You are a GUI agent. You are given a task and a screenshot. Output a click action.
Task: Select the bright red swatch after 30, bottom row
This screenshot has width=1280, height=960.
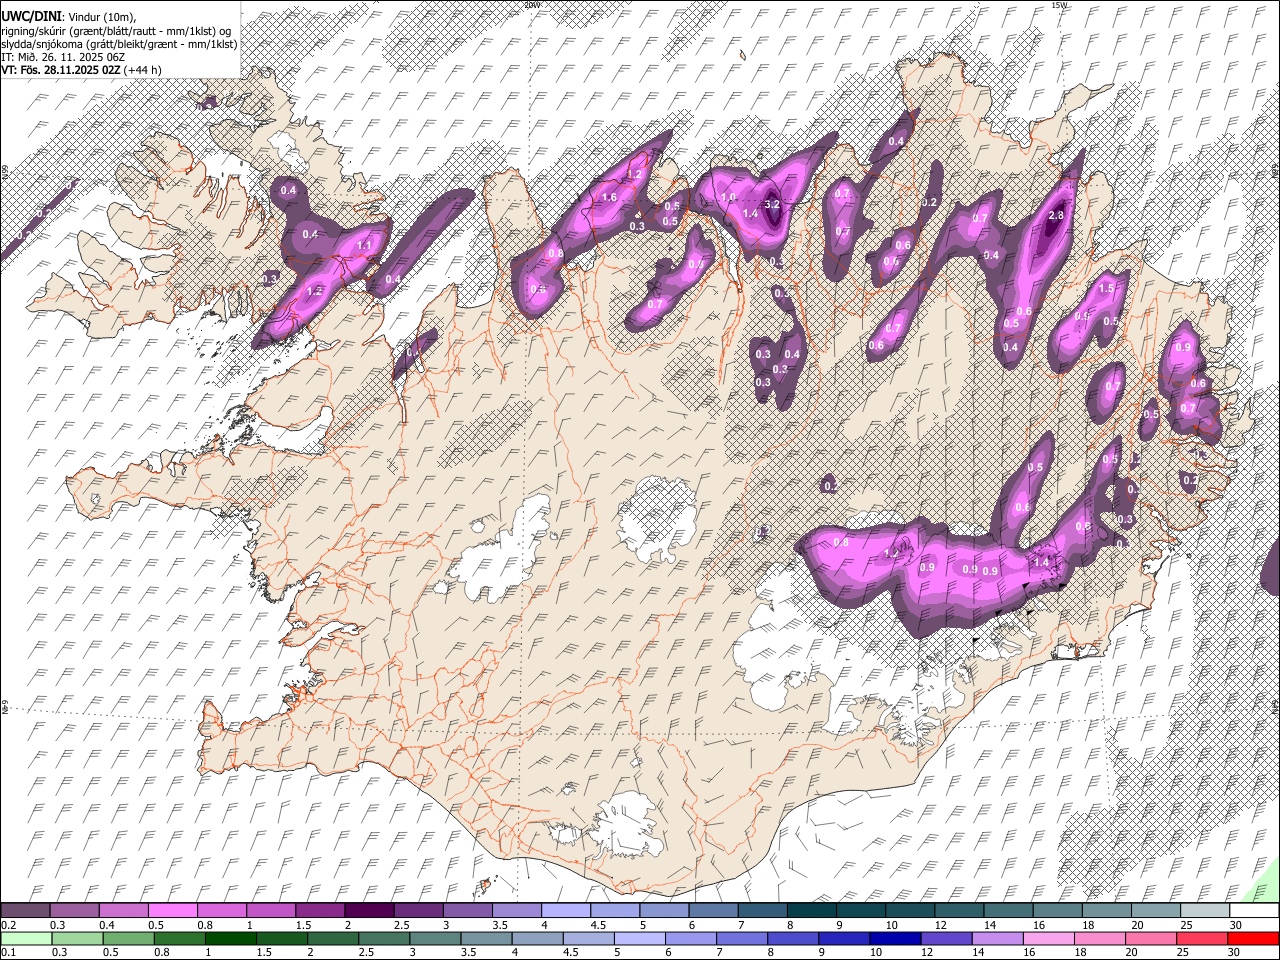(1253, 939)
